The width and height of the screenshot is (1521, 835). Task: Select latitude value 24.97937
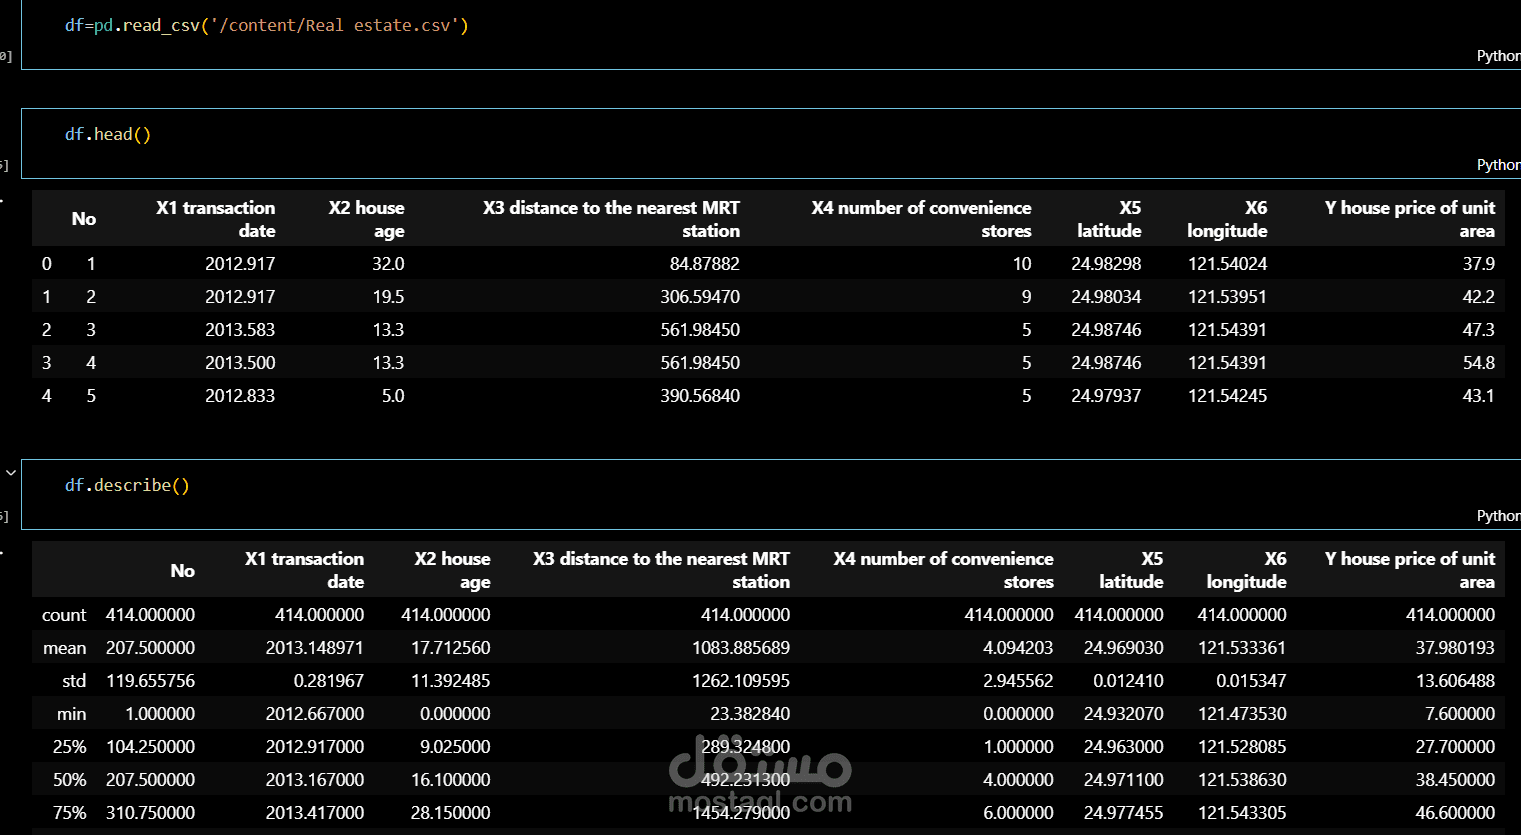tap(1106, 396)
